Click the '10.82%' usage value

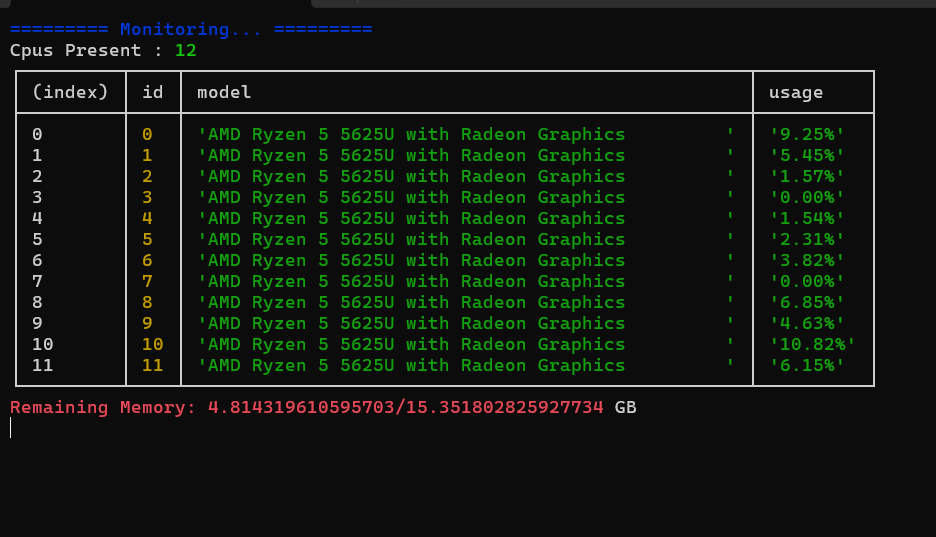click(812, 344)
